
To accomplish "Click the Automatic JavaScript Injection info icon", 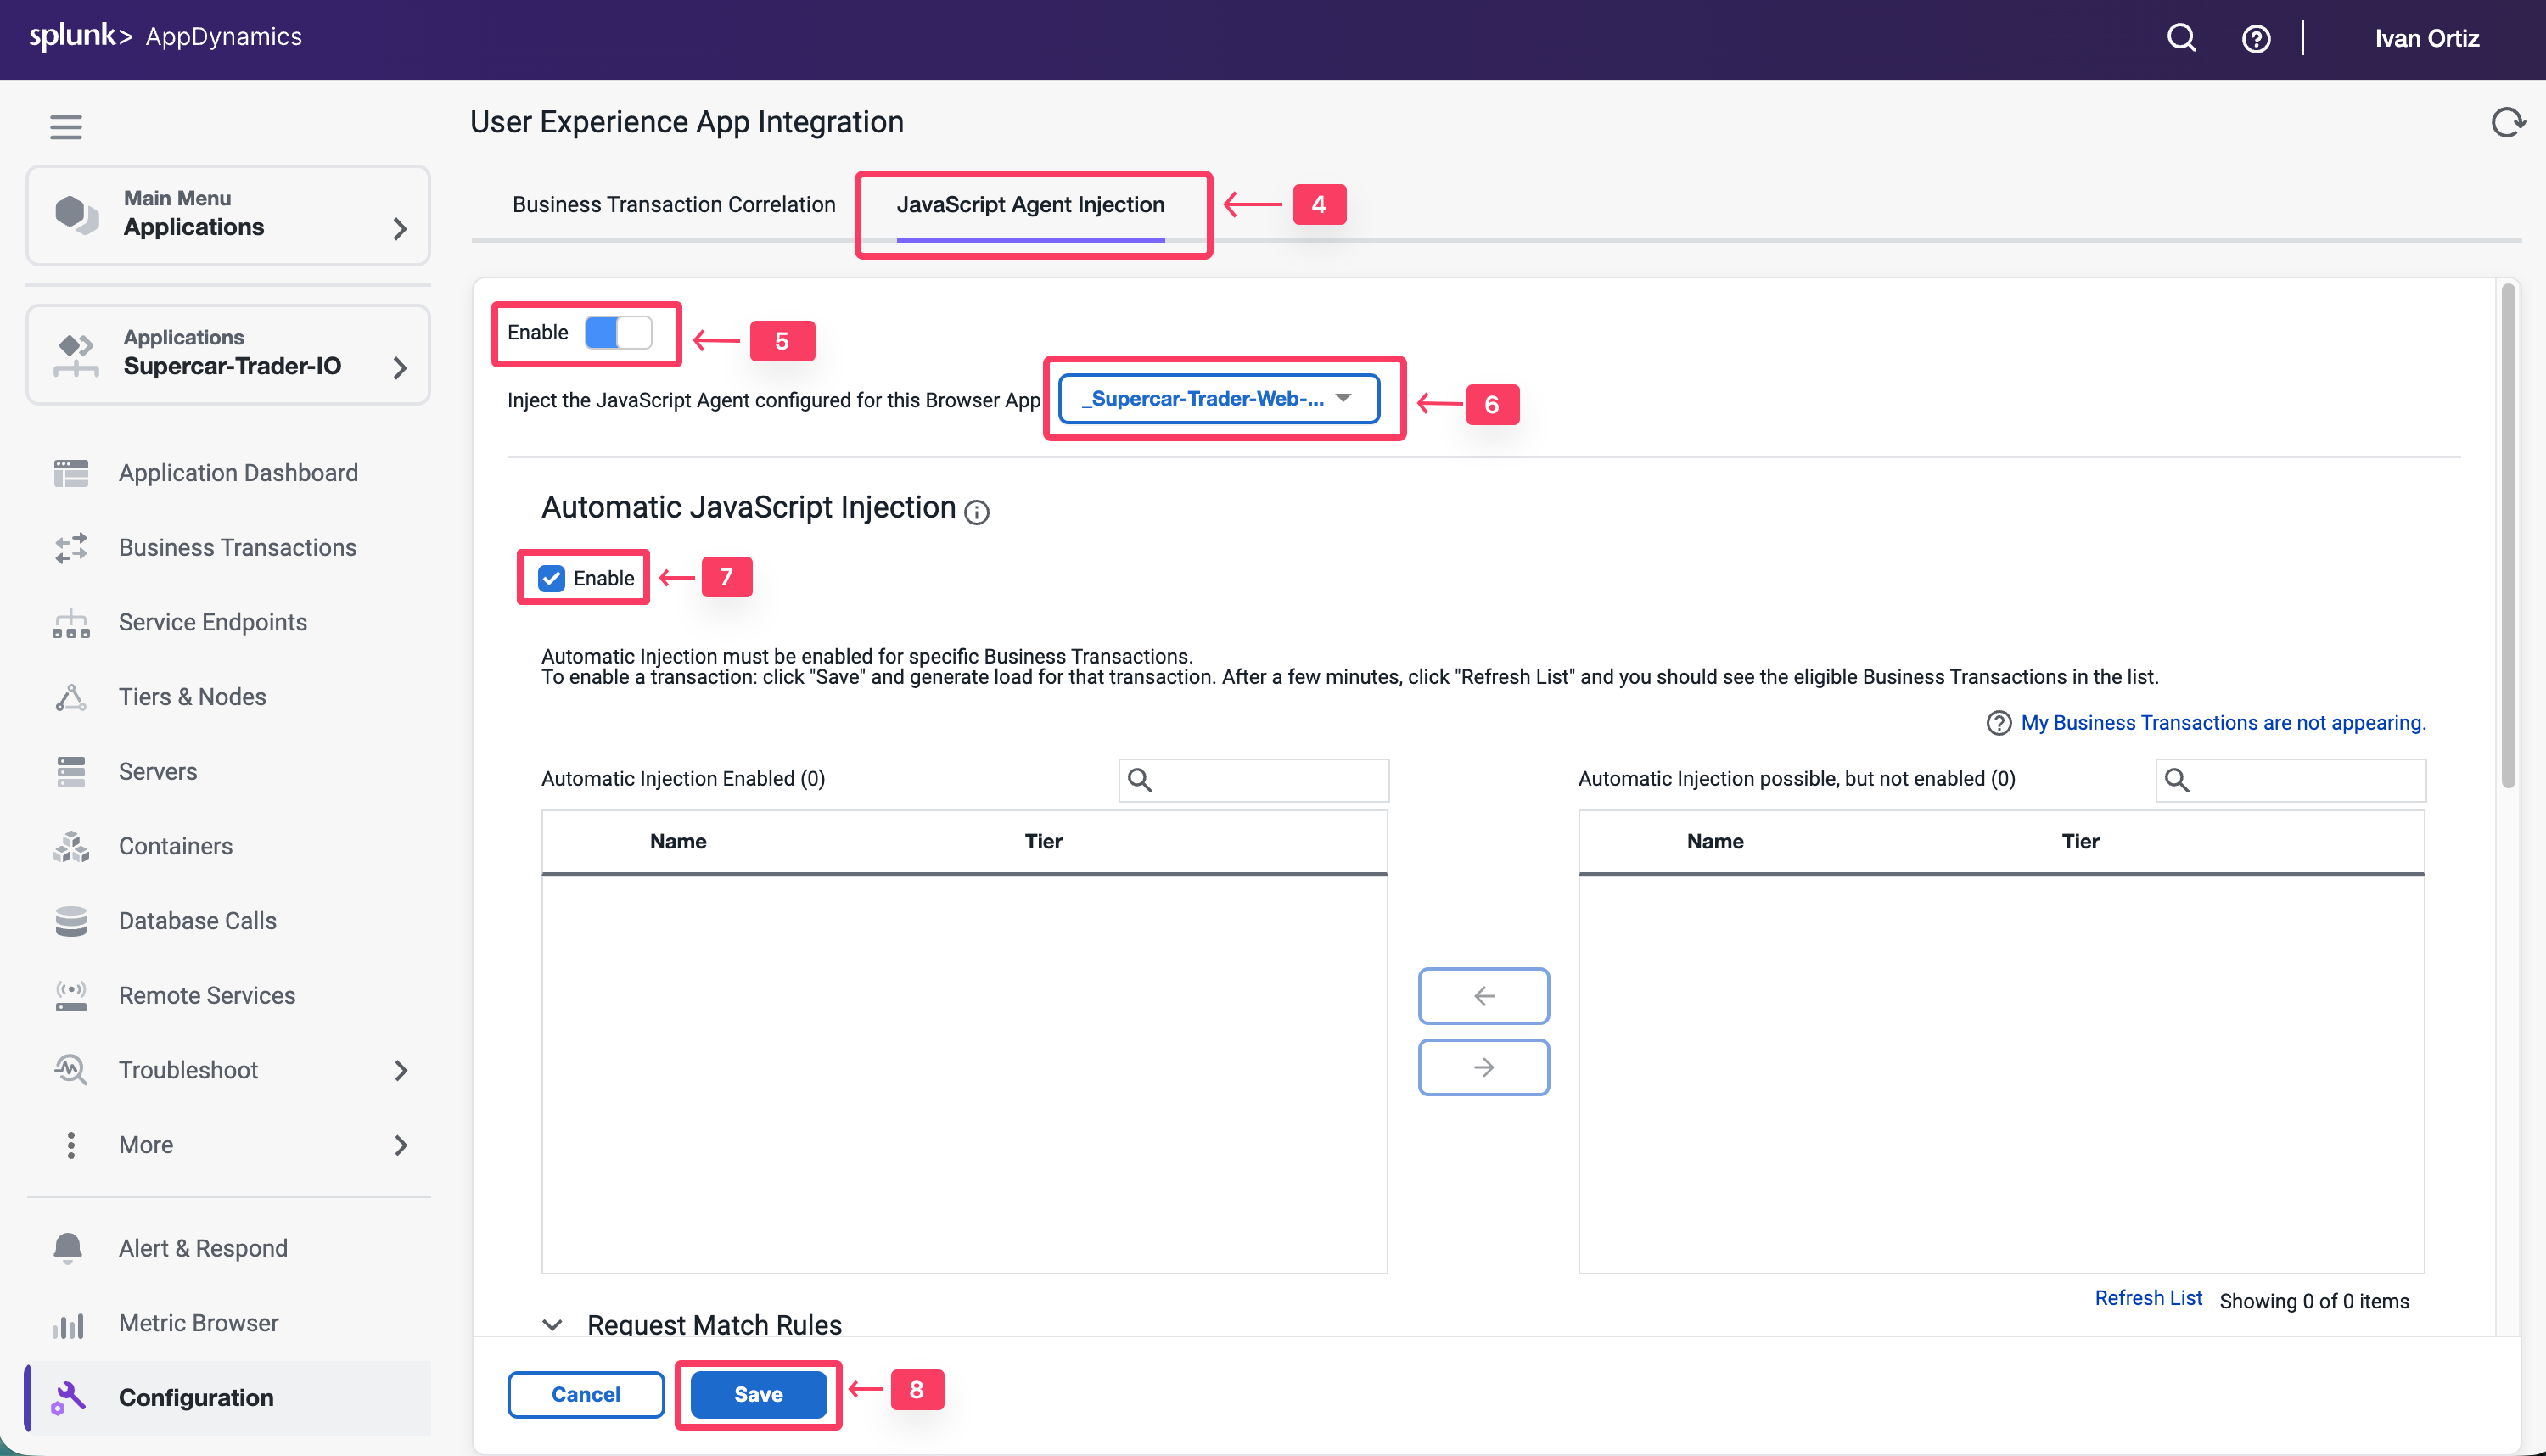I will 976,512.
